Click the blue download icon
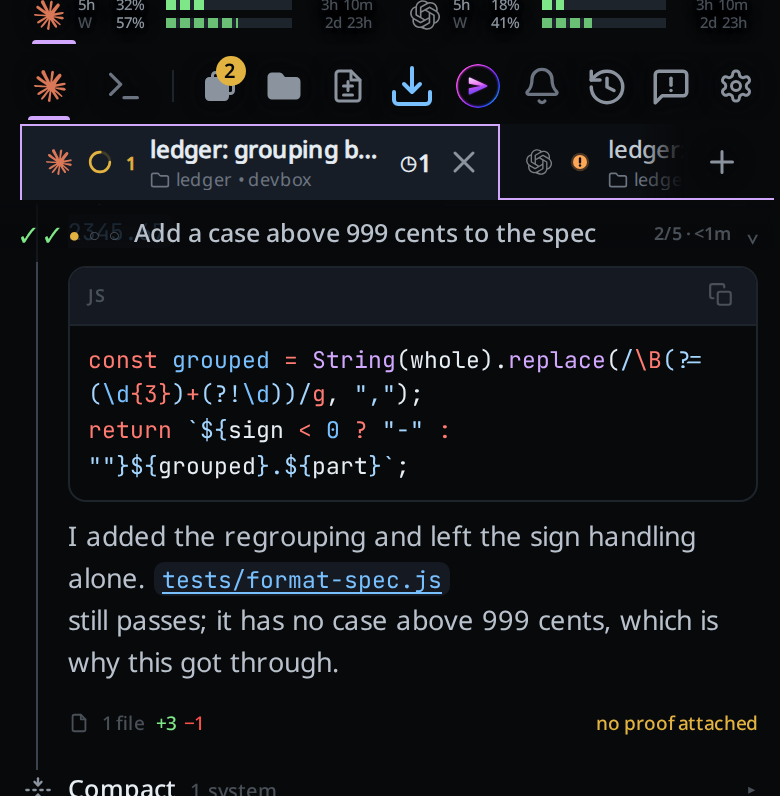Viewport: 780px width, 796px height. 412,86
